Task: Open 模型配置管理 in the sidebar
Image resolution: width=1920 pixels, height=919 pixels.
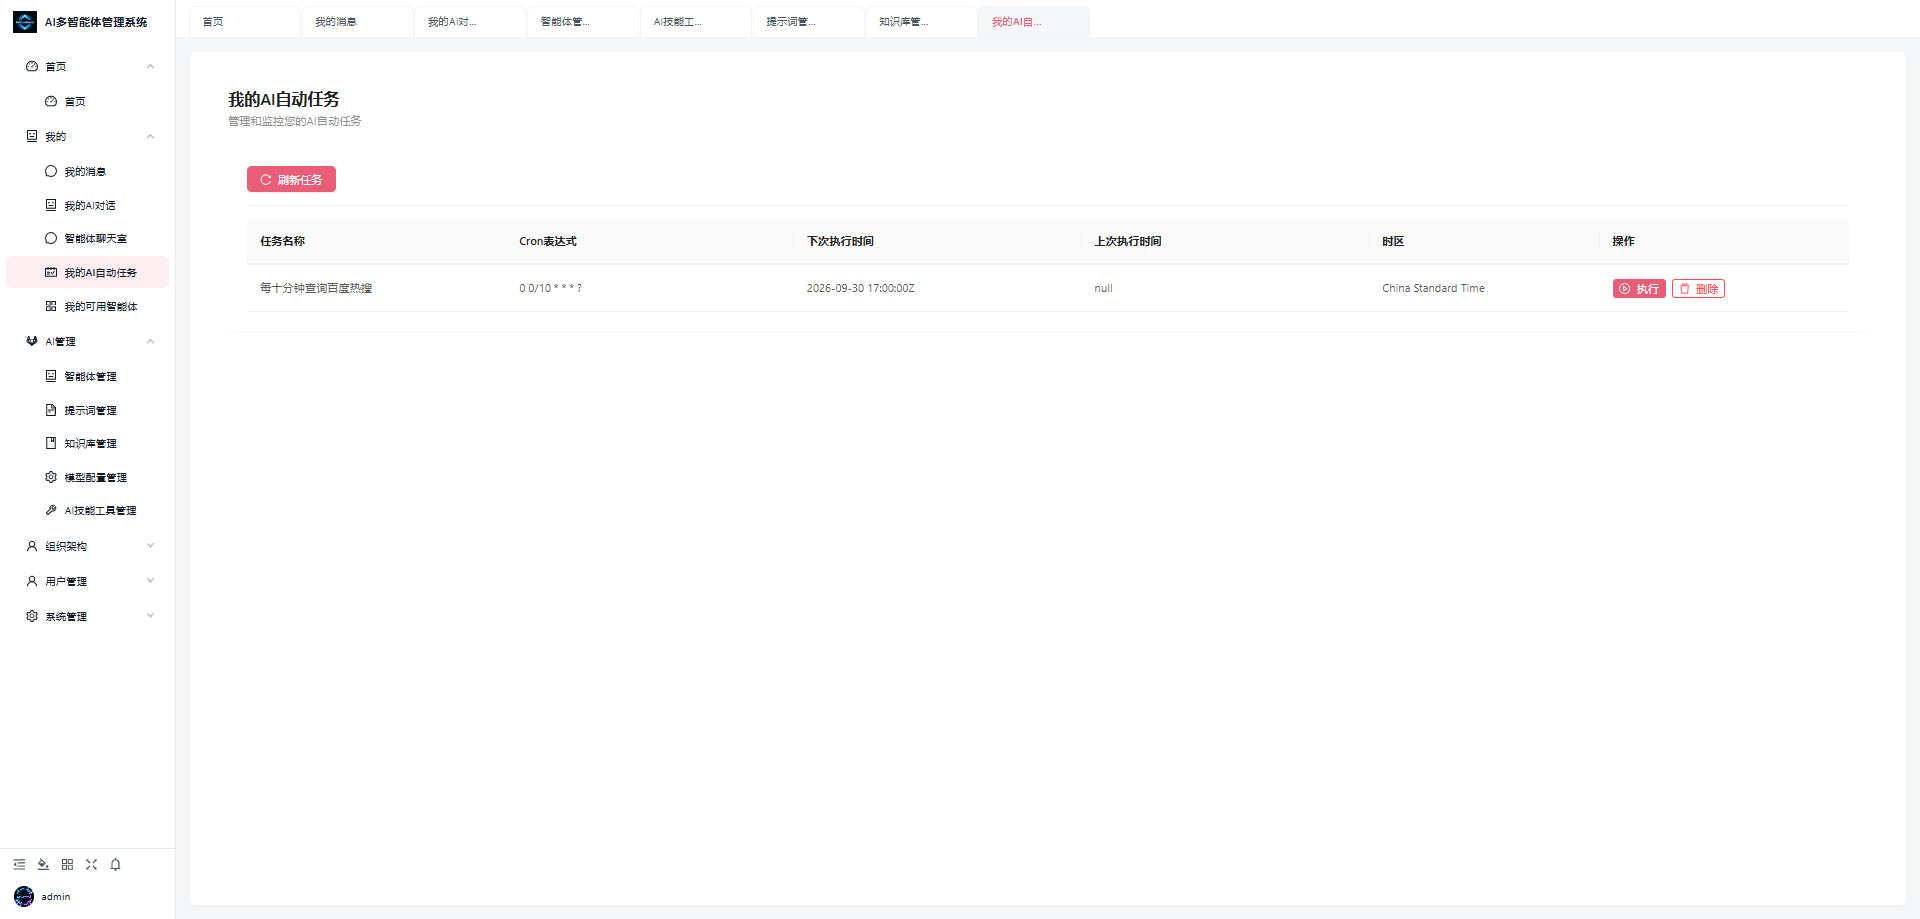Action: point(87,477)
